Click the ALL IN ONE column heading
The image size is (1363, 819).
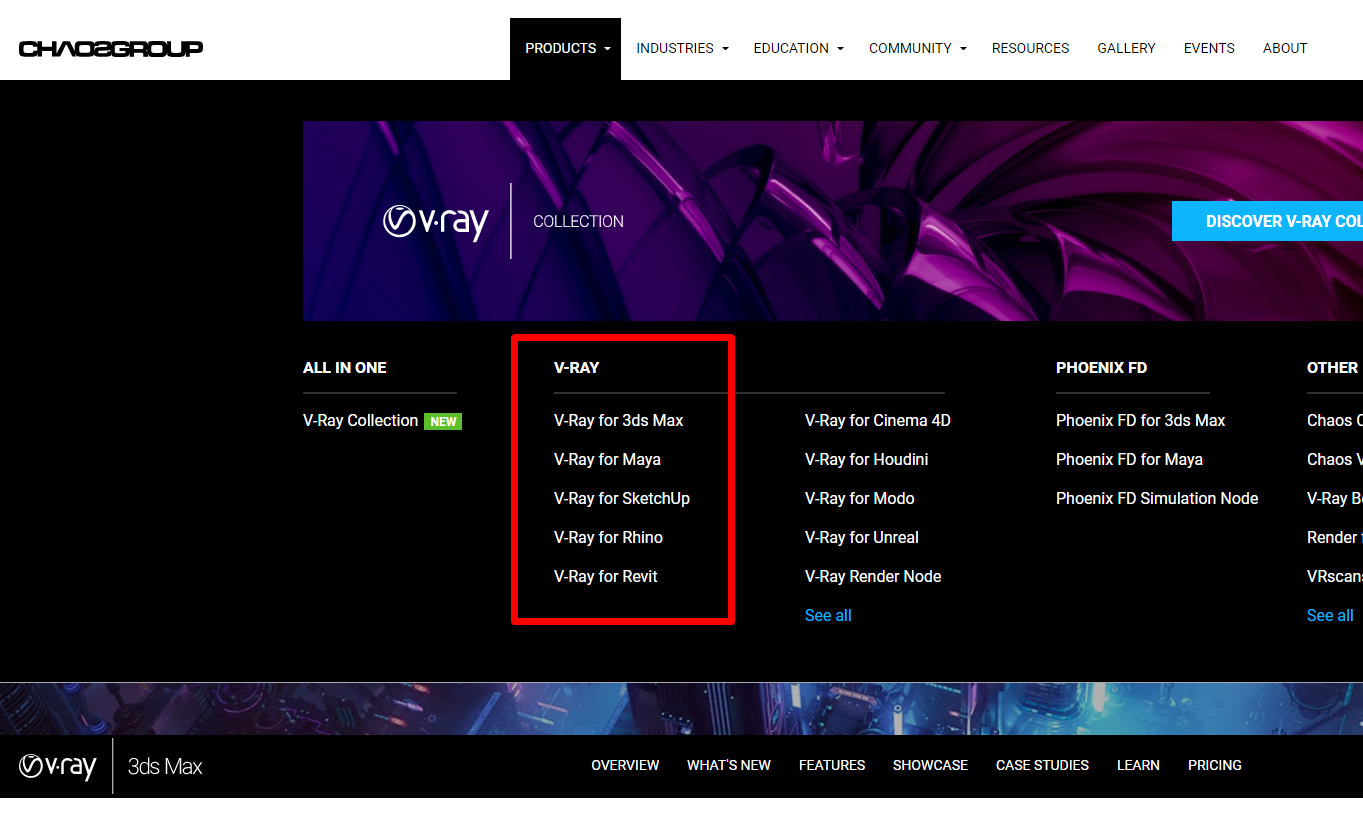345,368
